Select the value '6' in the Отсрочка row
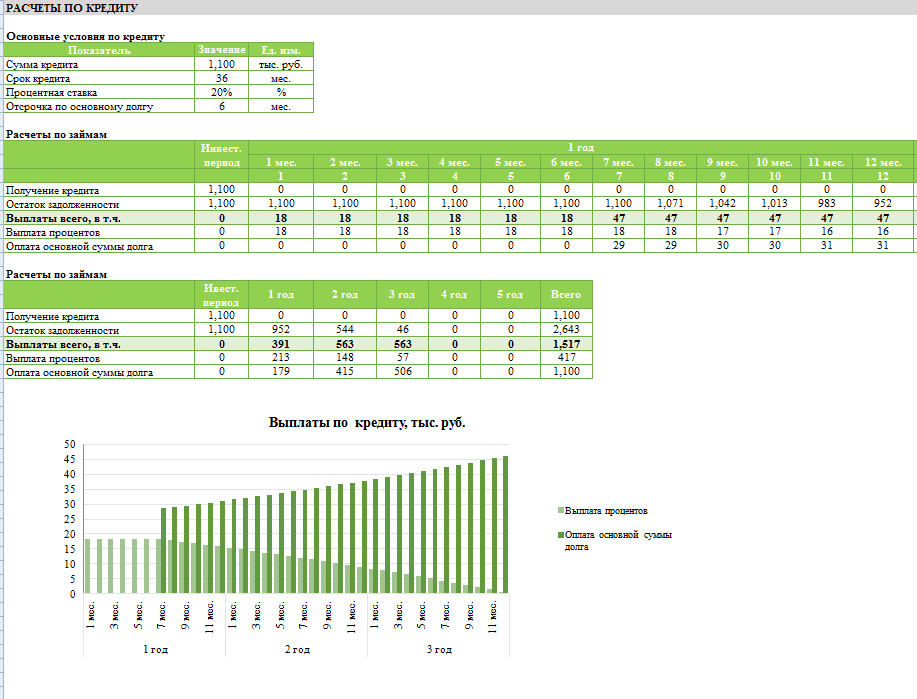917x699 pixels. pos(222,106)
